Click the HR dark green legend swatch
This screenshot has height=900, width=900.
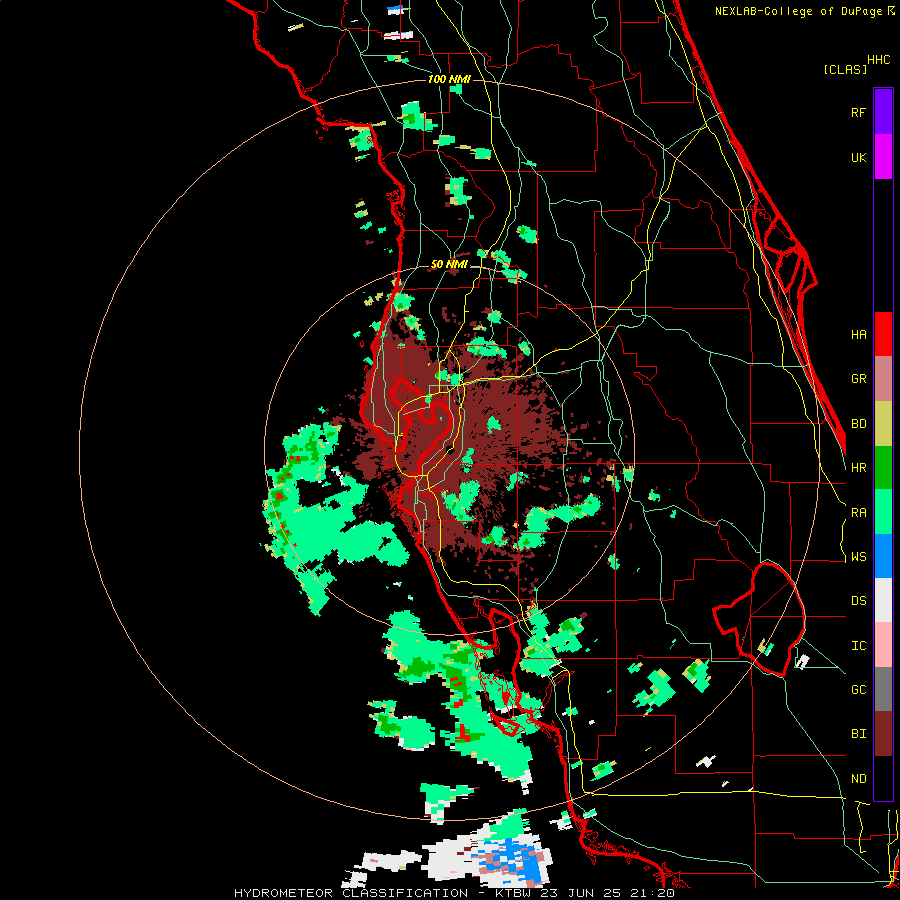tap(883, 467)
